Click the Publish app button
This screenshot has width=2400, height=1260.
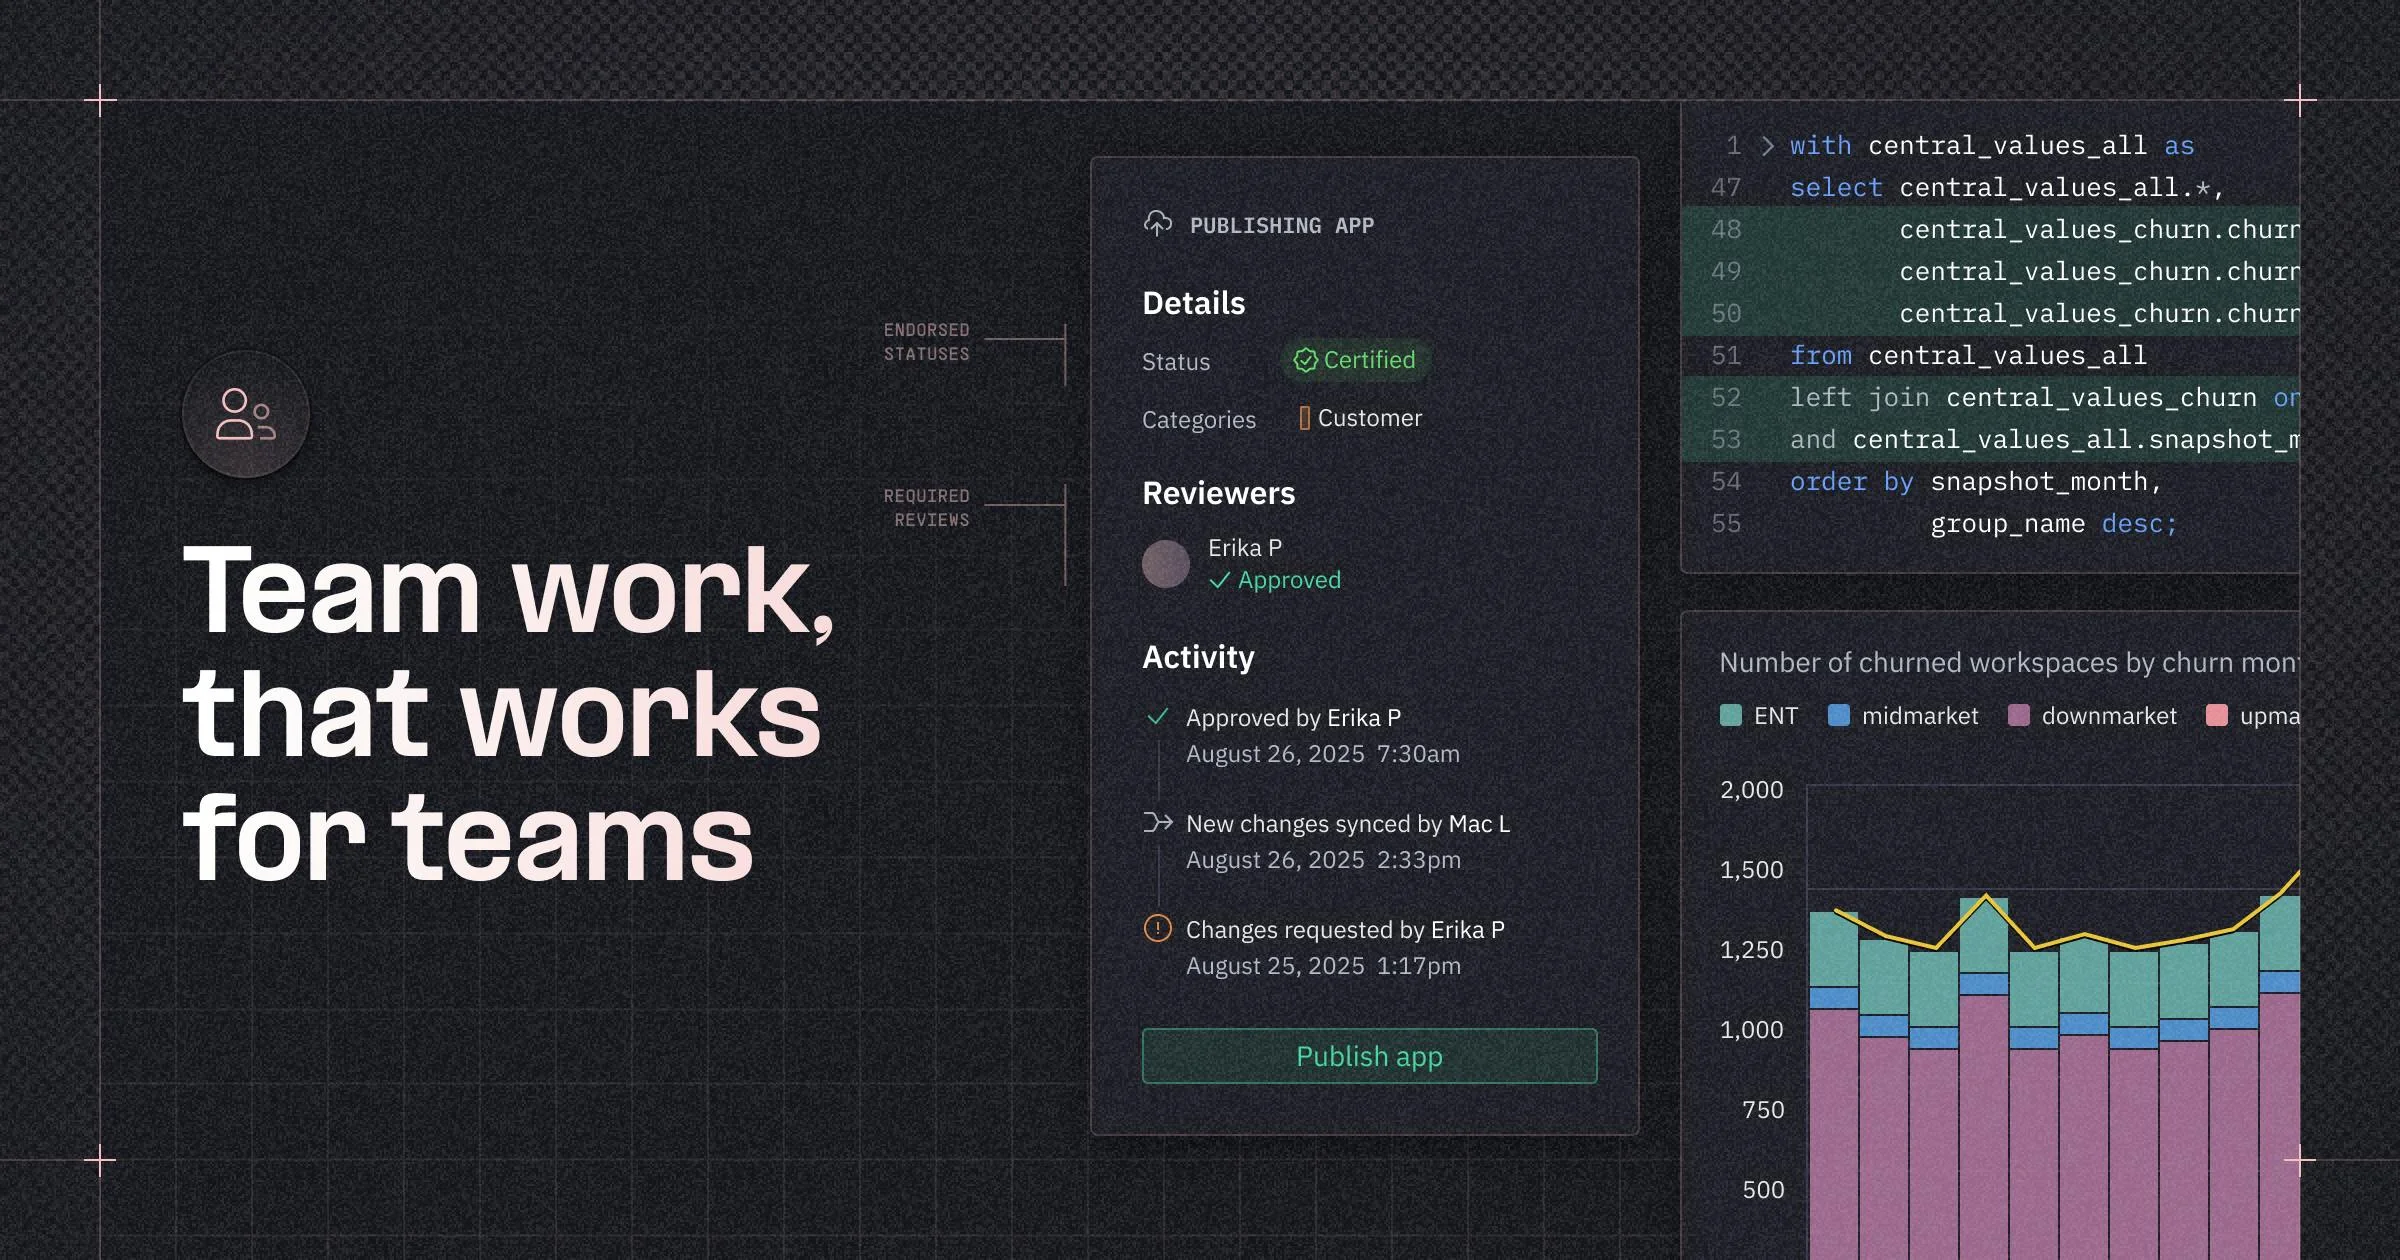(1369, 1056)
